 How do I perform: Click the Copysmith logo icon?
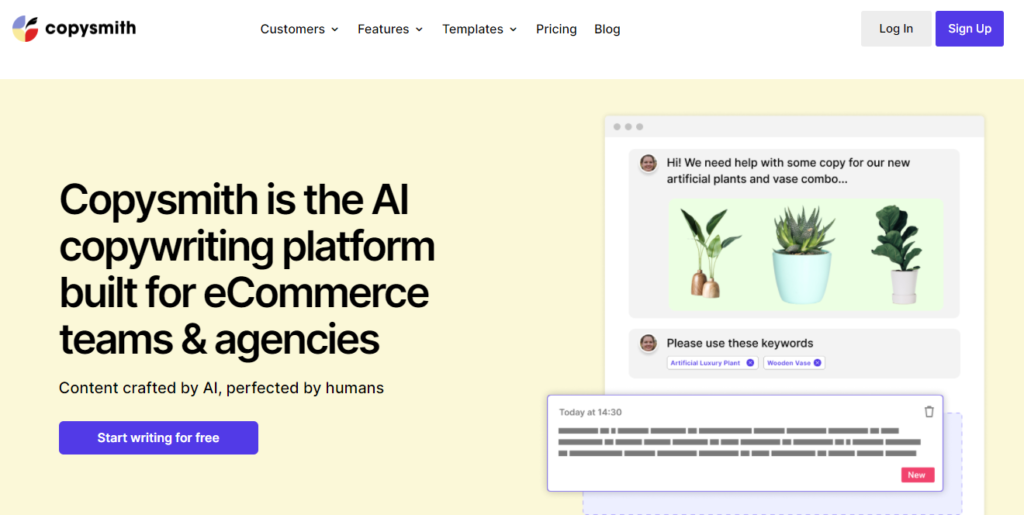26,29
